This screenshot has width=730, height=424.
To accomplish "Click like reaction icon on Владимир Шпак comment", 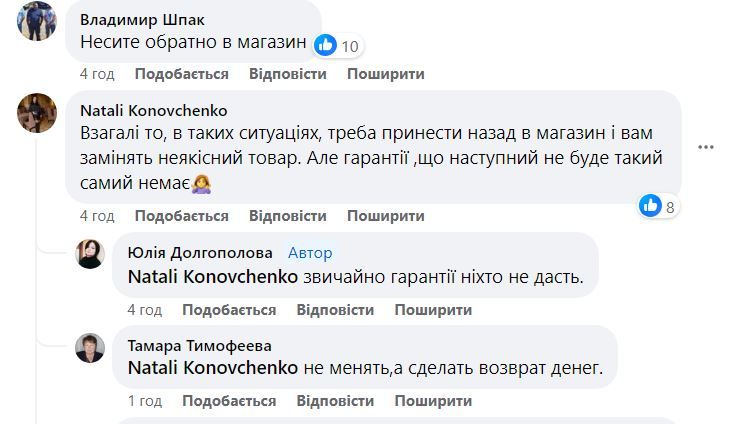I will [x=325, y=45].
